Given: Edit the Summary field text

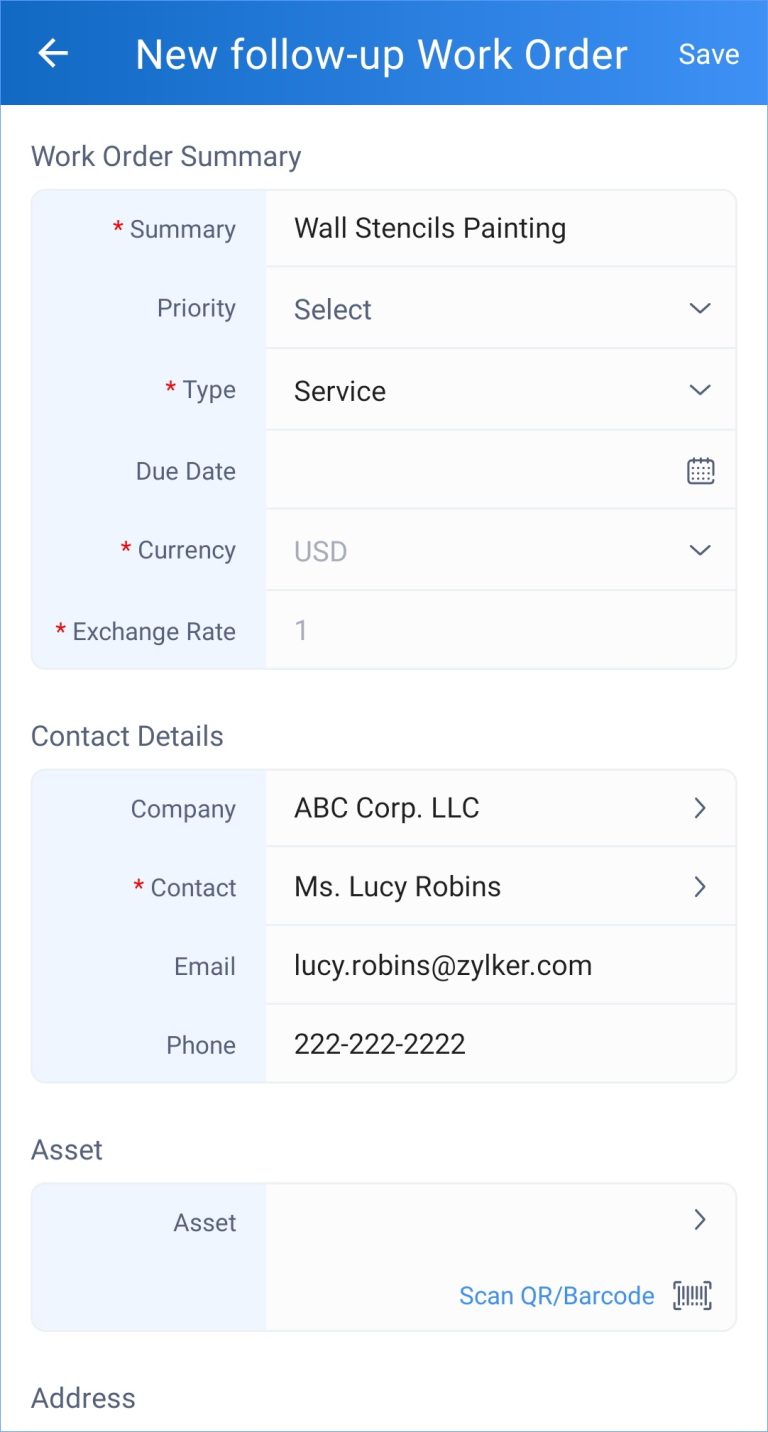Looking at the screenshot, I should tap(430, 229).
